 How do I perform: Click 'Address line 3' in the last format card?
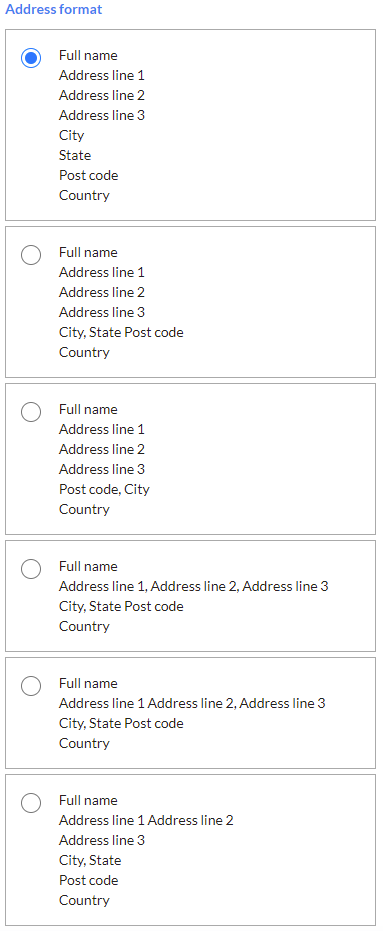point(102,840)
